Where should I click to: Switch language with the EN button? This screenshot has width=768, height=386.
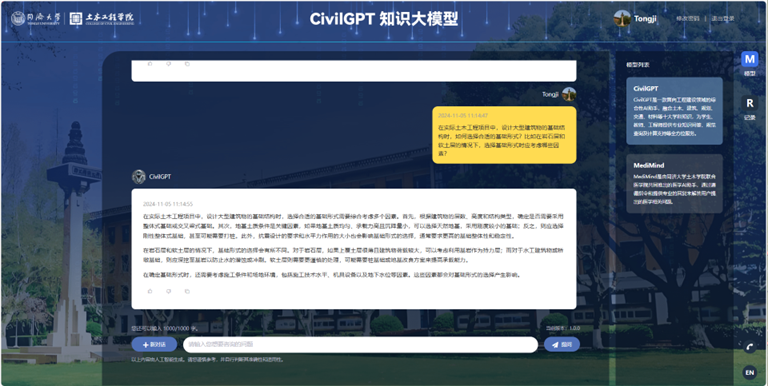point(749,373)
